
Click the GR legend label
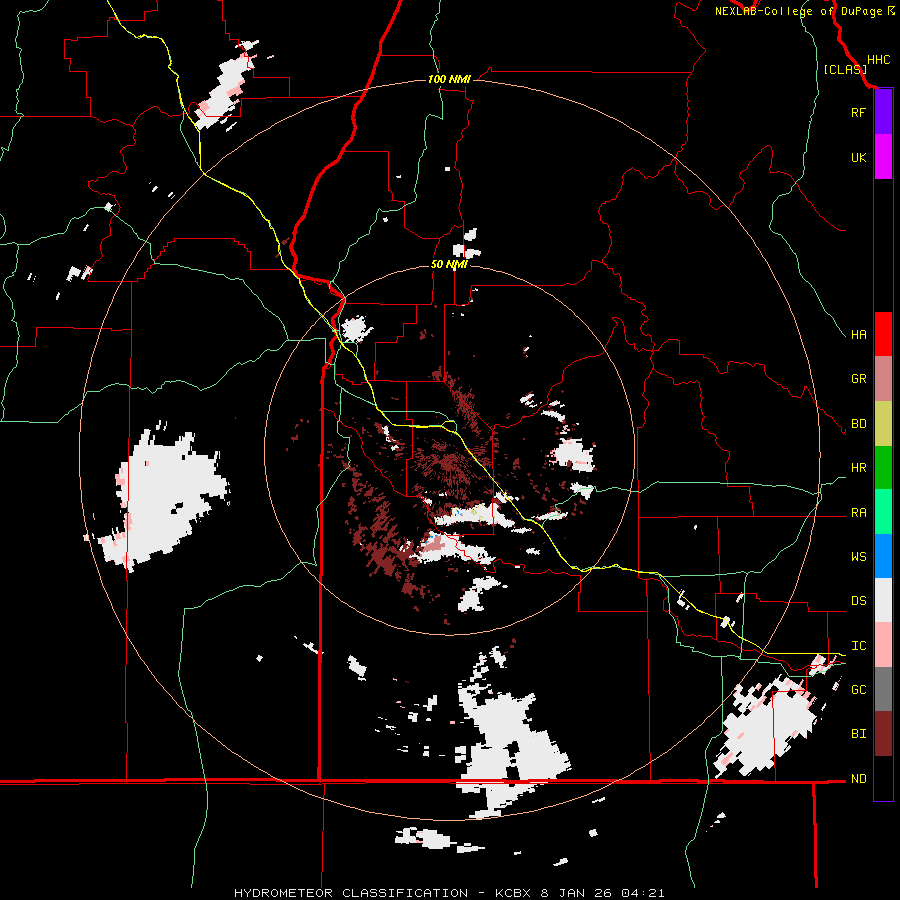[x=858, y=379]
